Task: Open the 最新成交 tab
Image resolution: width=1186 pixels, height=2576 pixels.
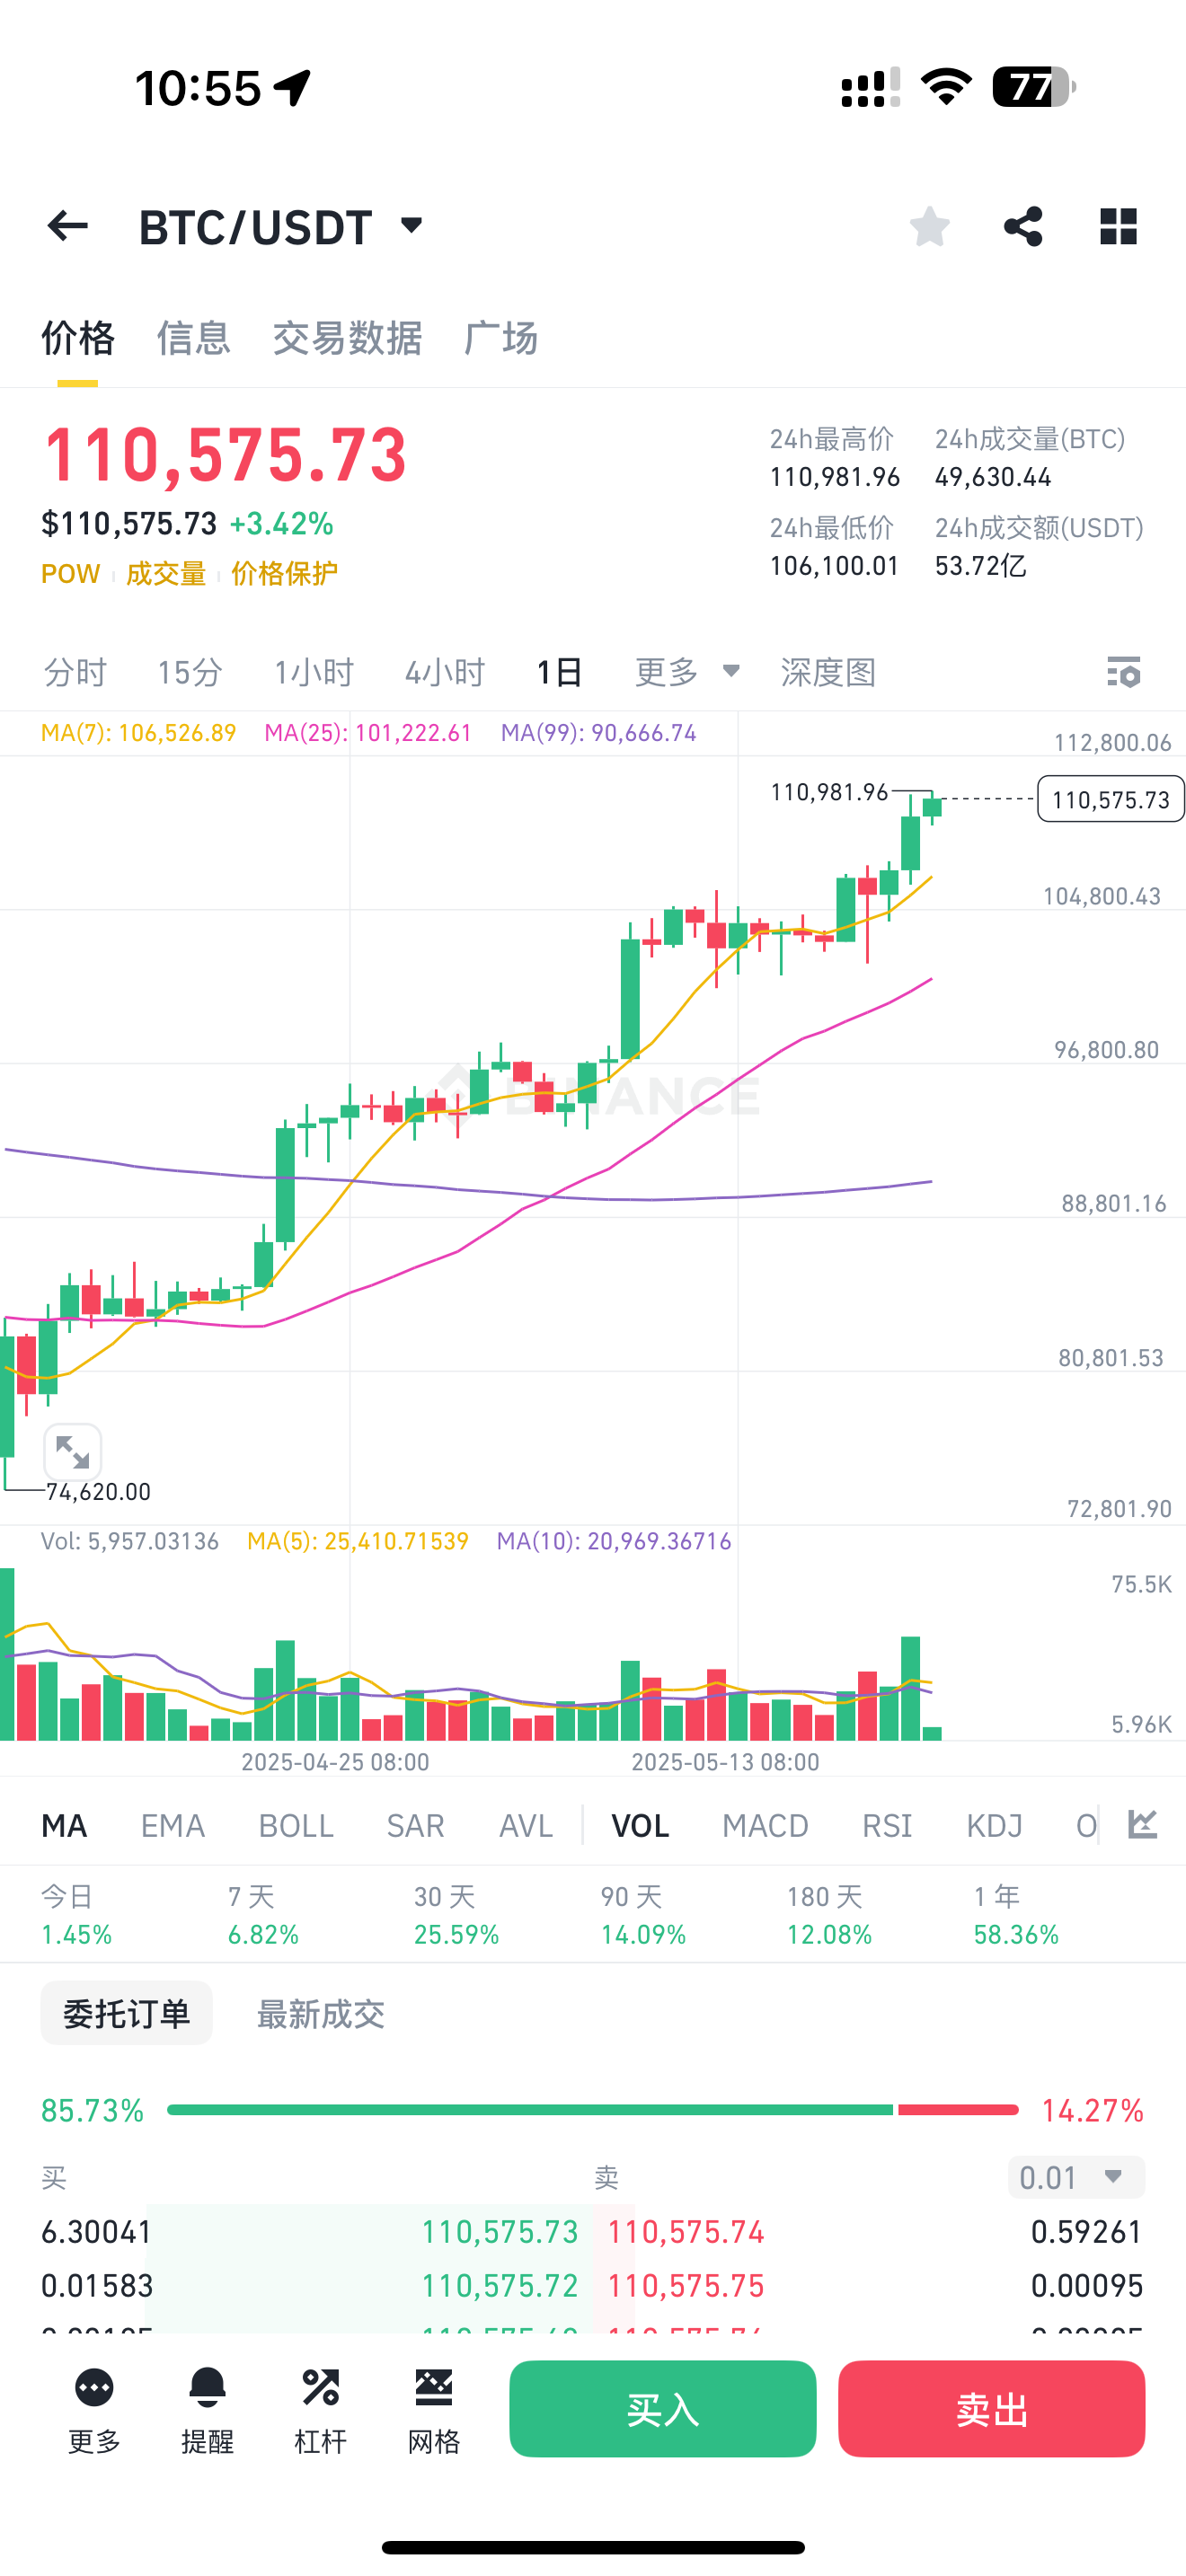Action: pos(321,2015)
